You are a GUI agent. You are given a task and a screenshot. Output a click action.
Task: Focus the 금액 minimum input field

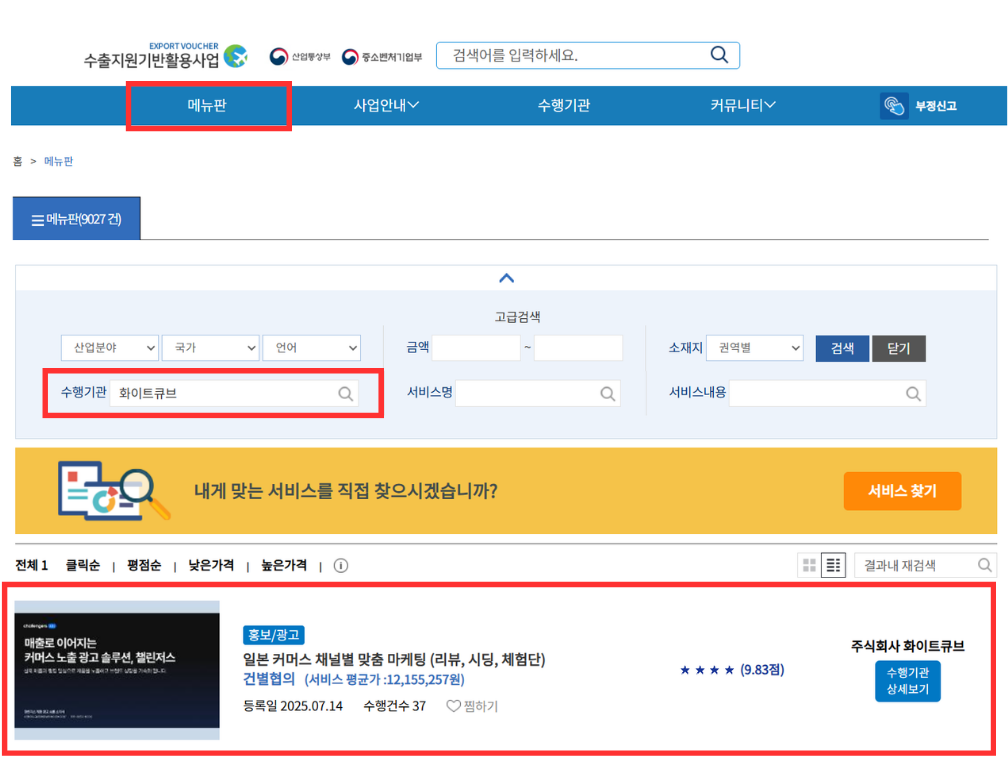476,348
